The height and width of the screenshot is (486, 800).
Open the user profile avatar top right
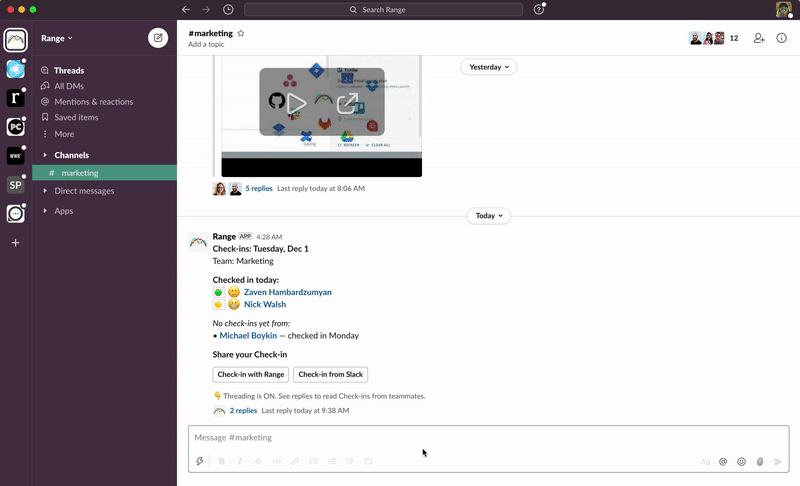coord(784,9)
